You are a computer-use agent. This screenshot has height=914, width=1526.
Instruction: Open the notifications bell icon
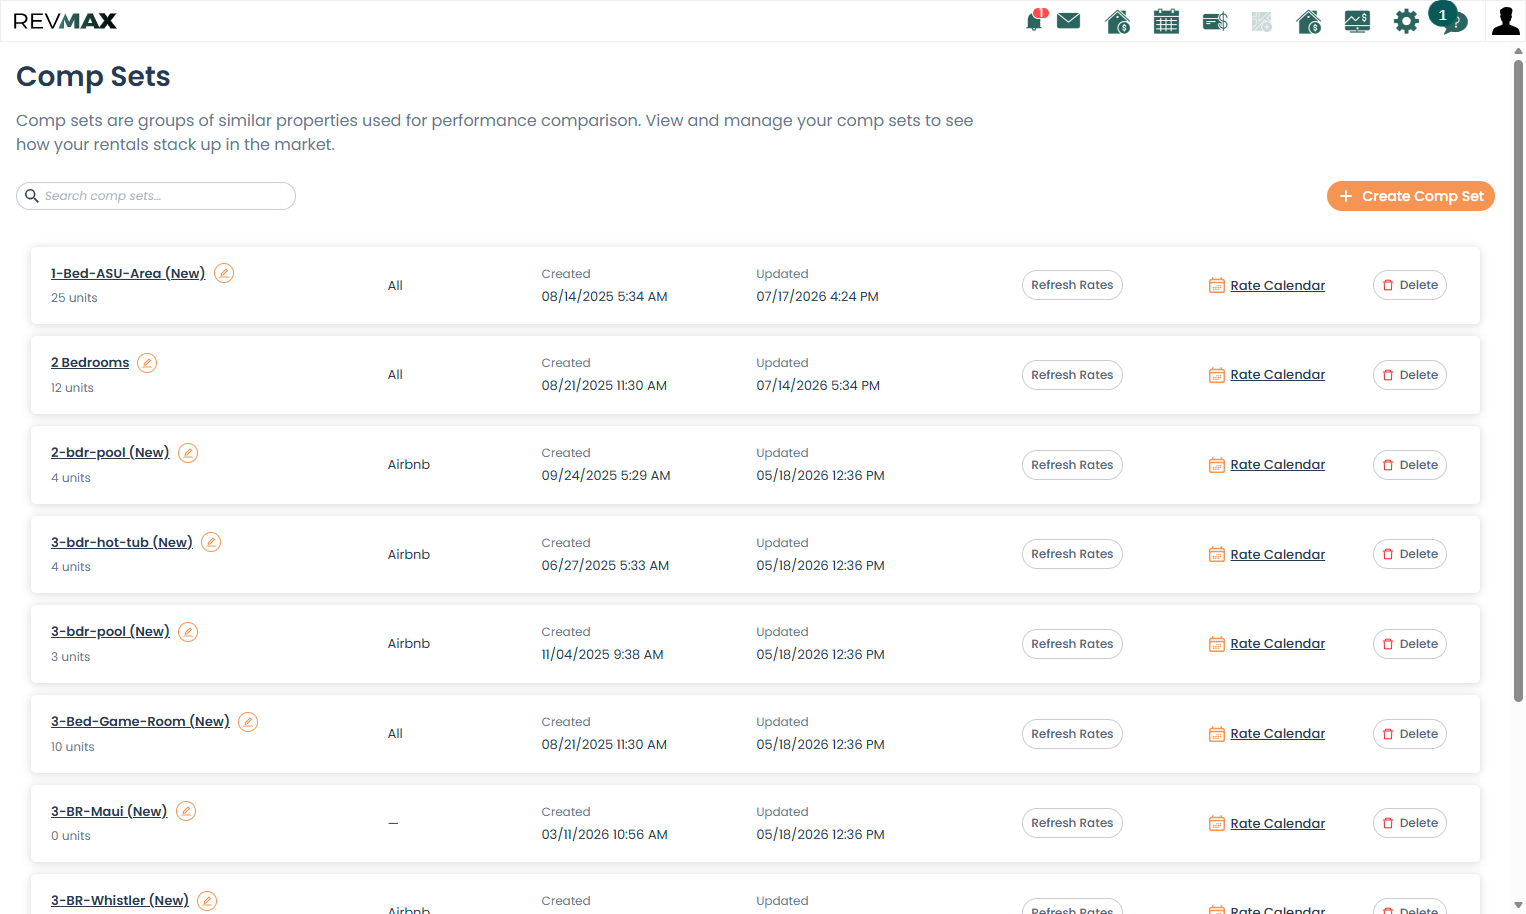[x=1036, y=20]
